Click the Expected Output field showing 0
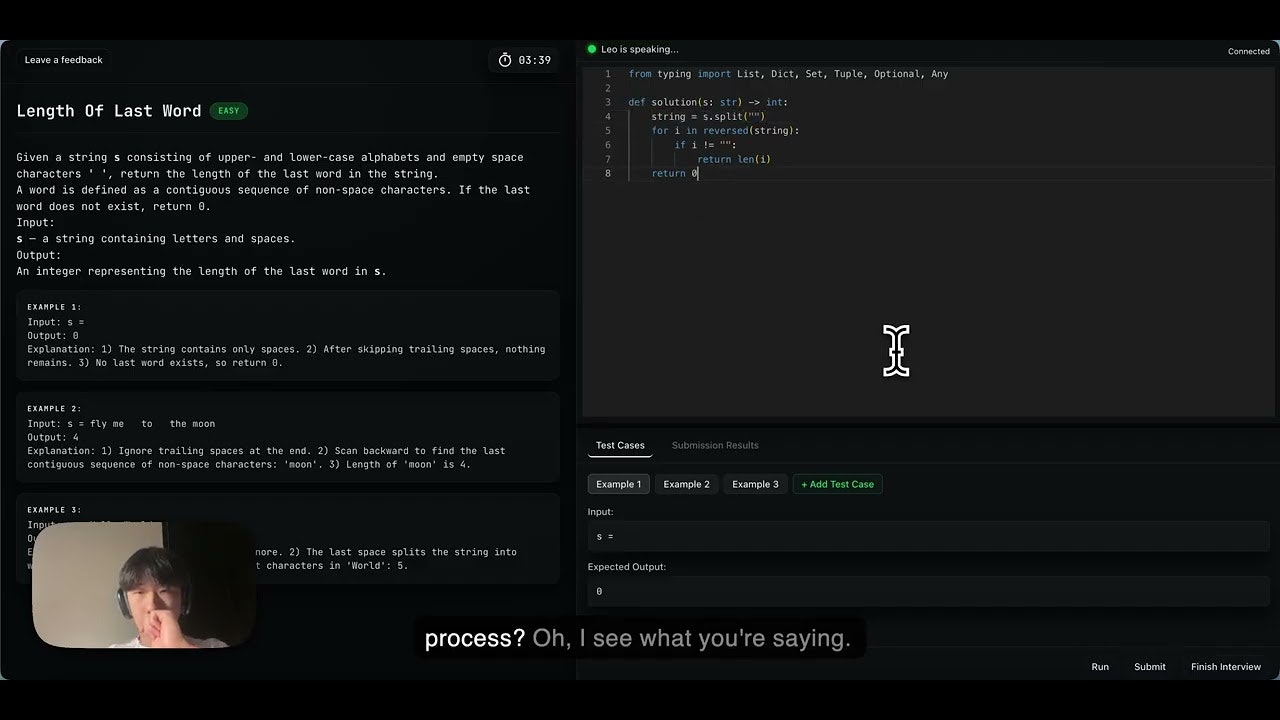The width and height of the screenshot is (1280, 720). [x=928, y=591]
